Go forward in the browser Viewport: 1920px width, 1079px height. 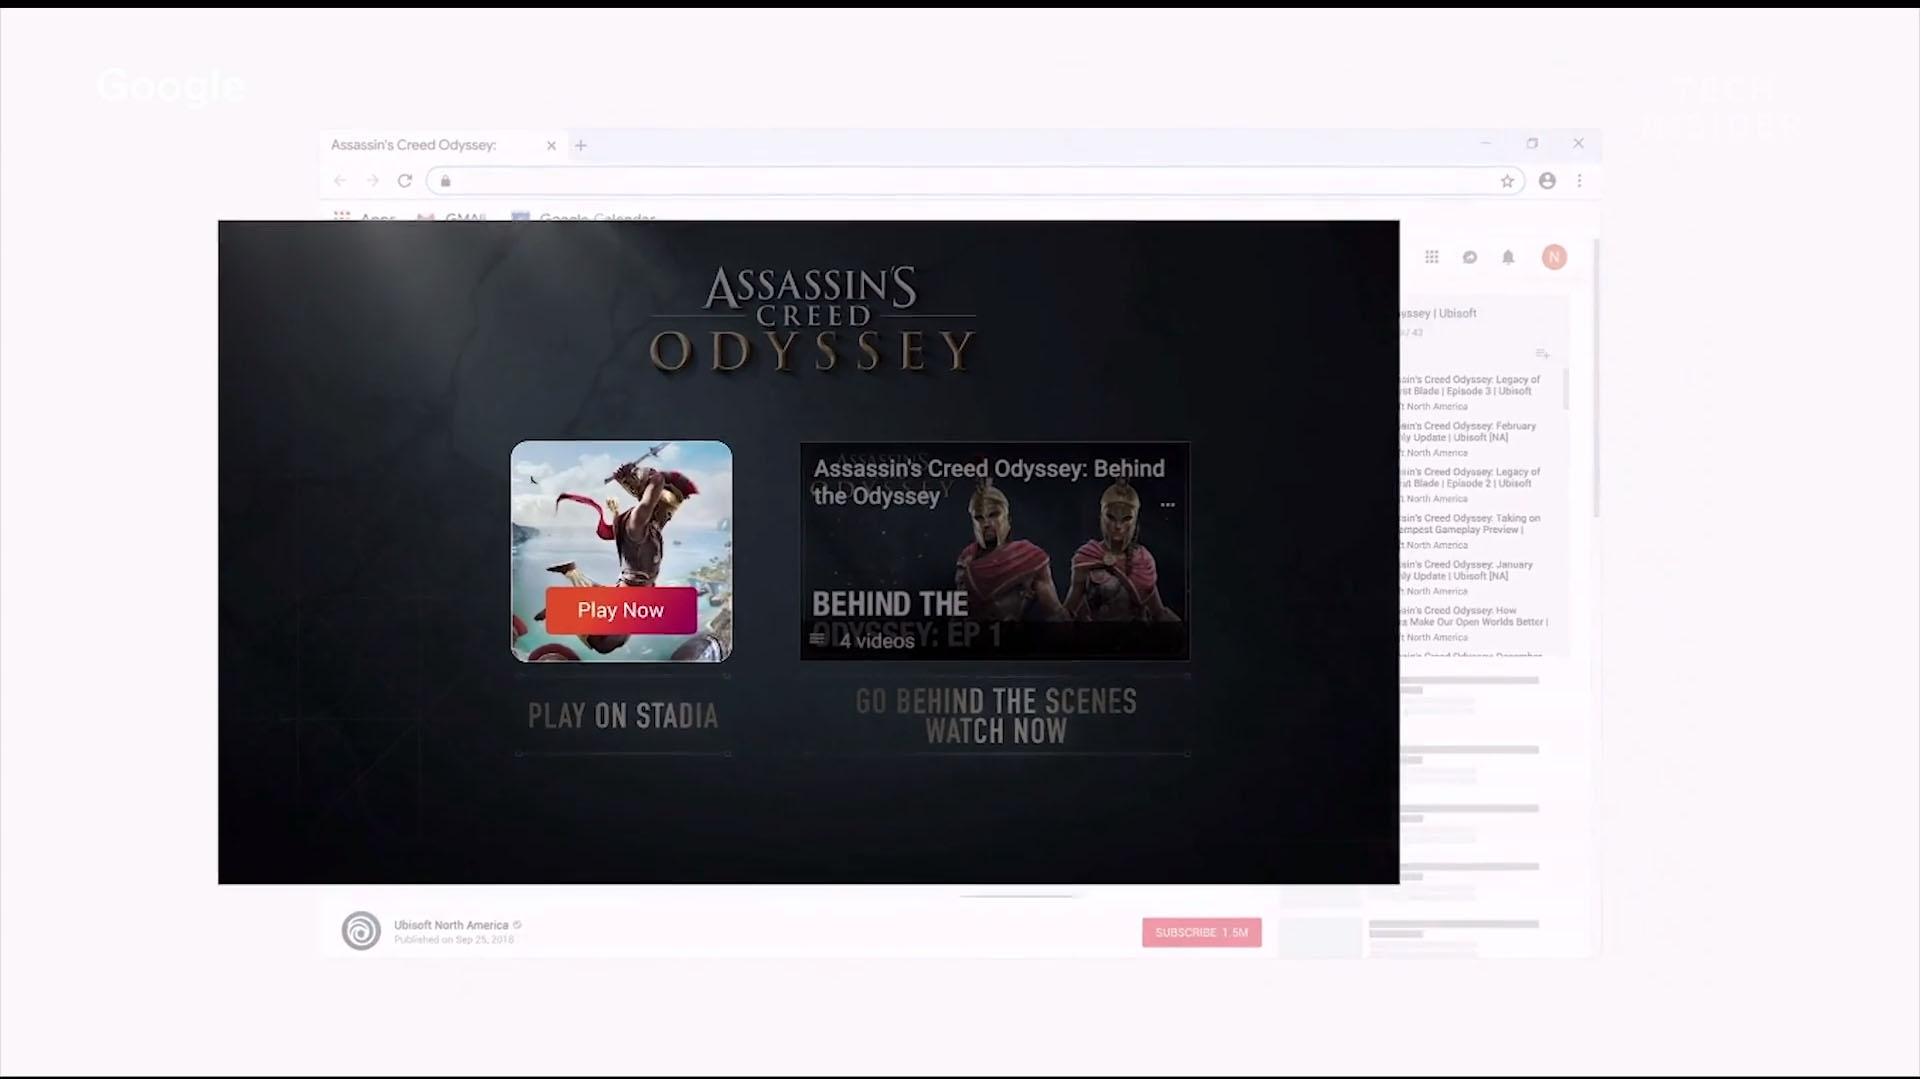pyautogui.click(x=372, y=181)
